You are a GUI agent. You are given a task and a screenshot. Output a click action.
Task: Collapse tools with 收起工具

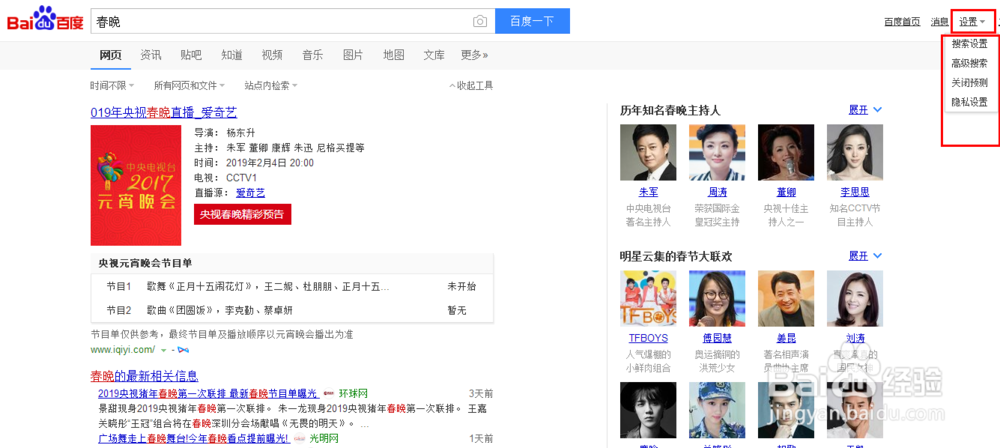tap(471, 86)
